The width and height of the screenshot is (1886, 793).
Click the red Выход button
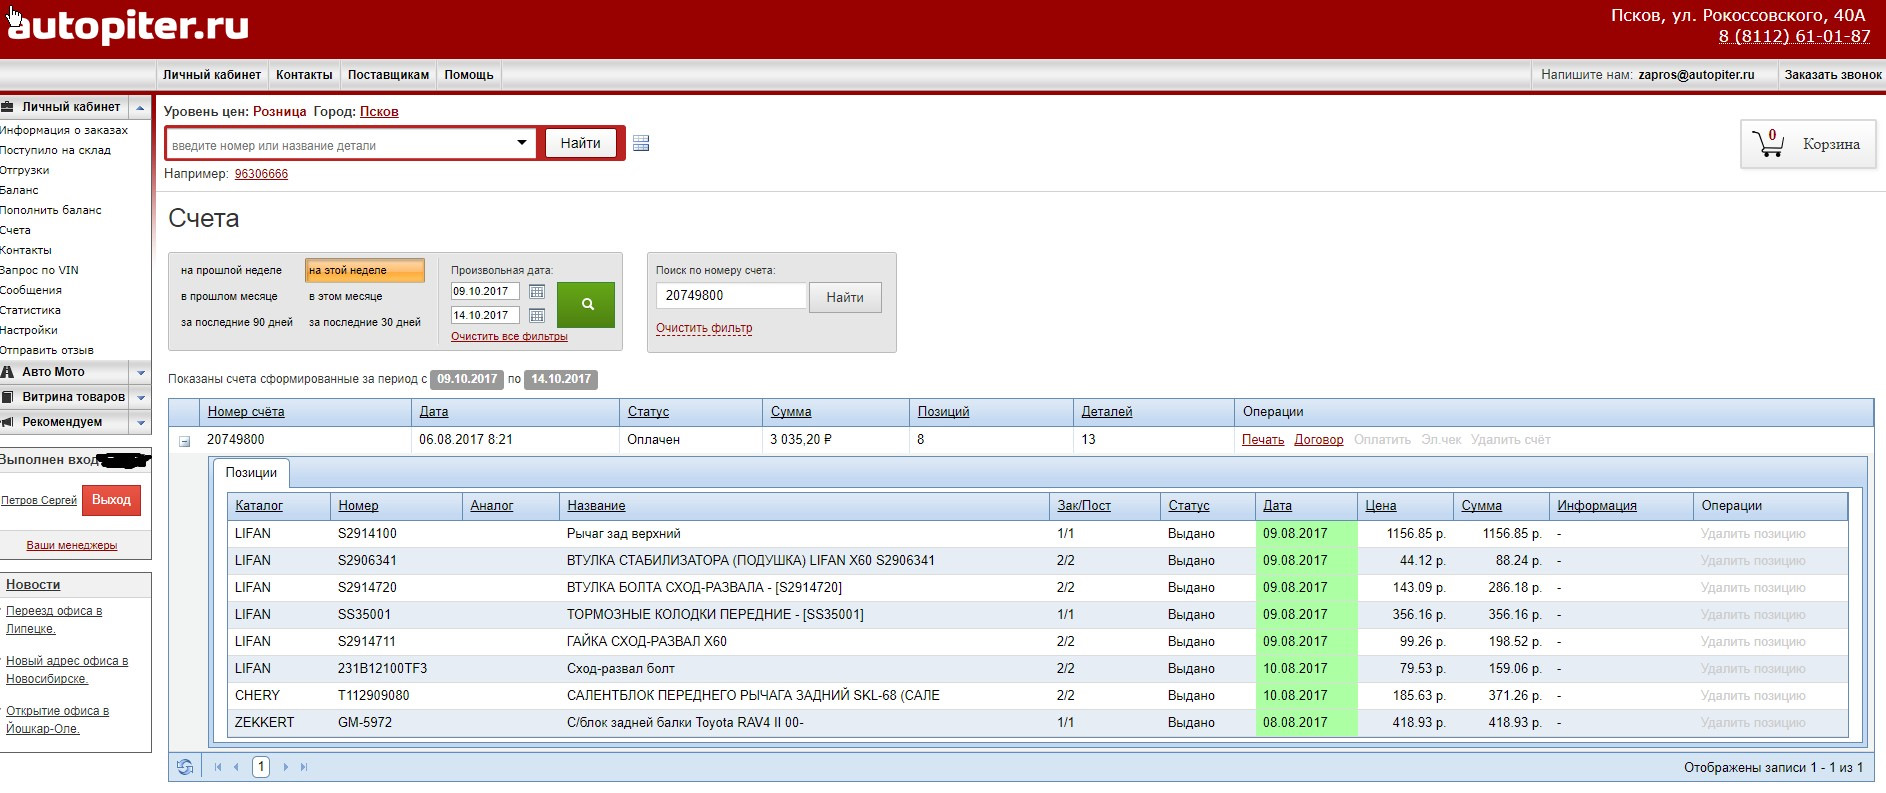click(111, 500)
